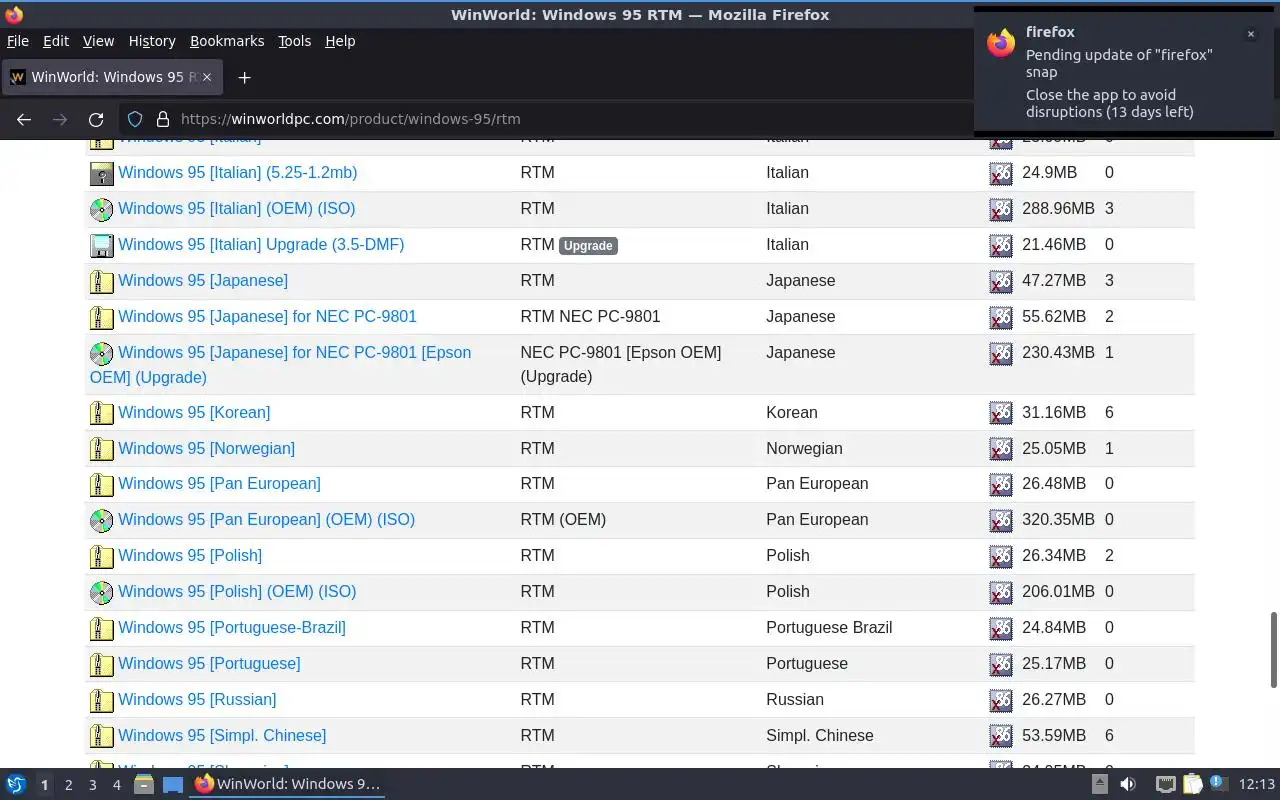Open Windows 95 [Pan European] link

(219, 483)
